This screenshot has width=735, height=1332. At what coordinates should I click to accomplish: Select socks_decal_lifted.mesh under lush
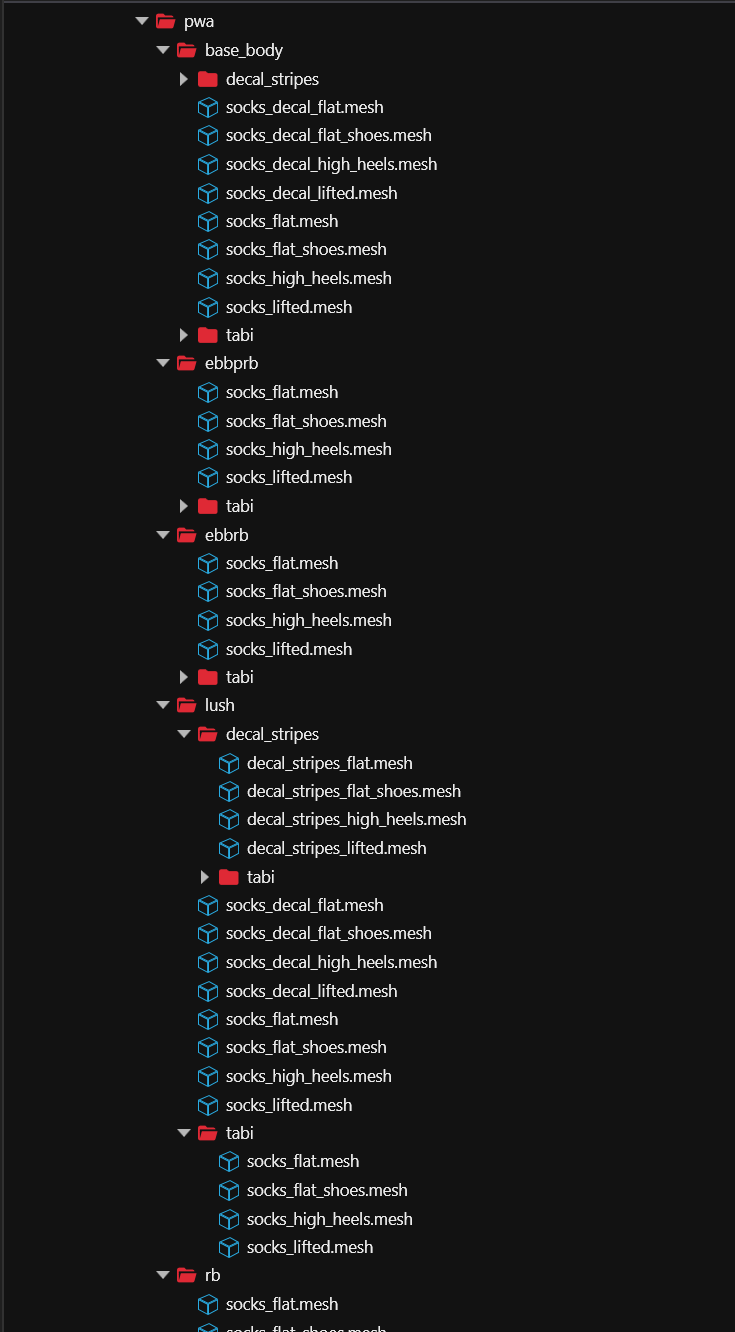pyautogui.click(x=311, y=991)
